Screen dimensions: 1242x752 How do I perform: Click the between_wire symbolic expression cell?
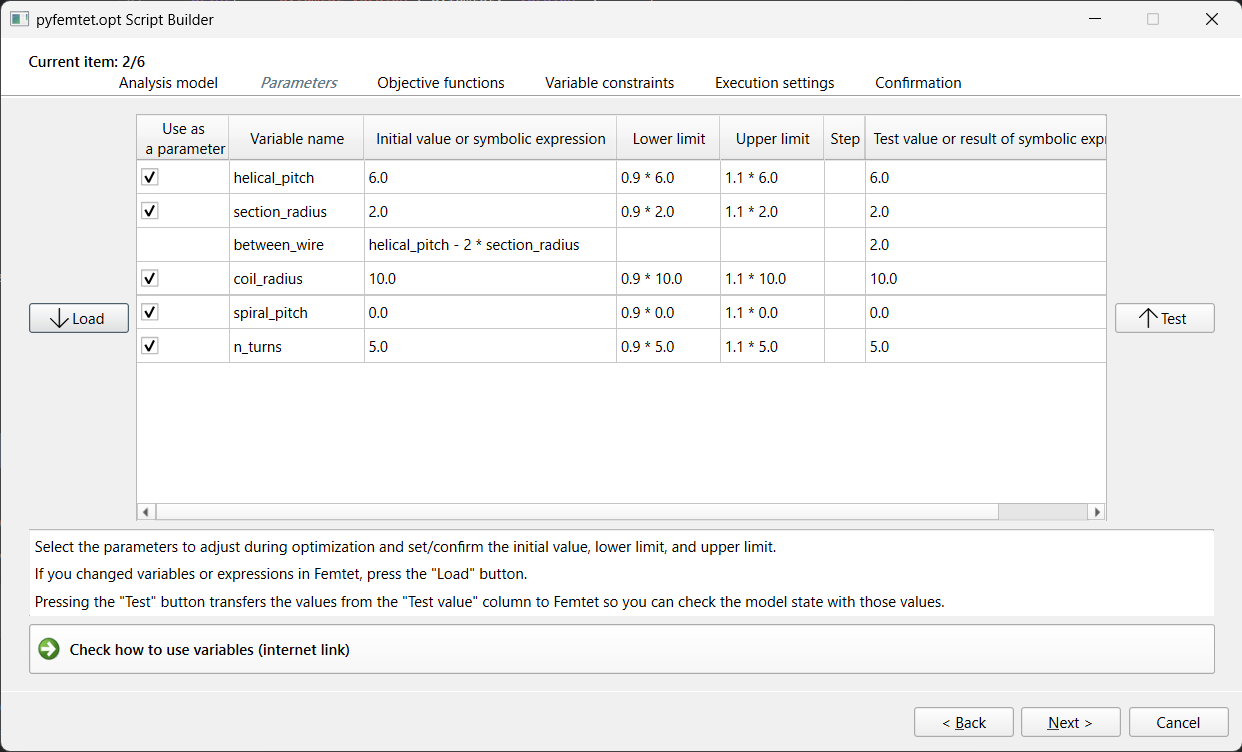(x=491, y=244)
